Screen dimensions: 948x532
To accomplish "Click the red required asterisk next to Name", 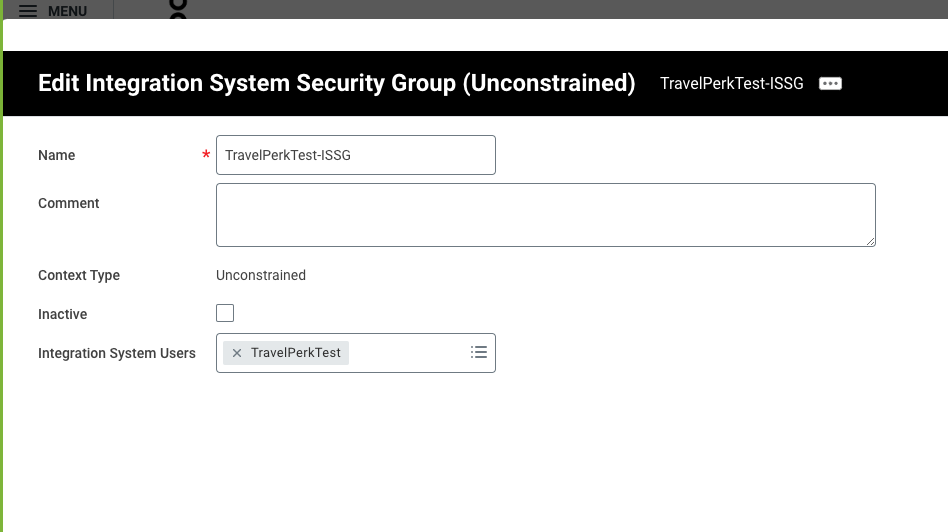I will 206,155.
